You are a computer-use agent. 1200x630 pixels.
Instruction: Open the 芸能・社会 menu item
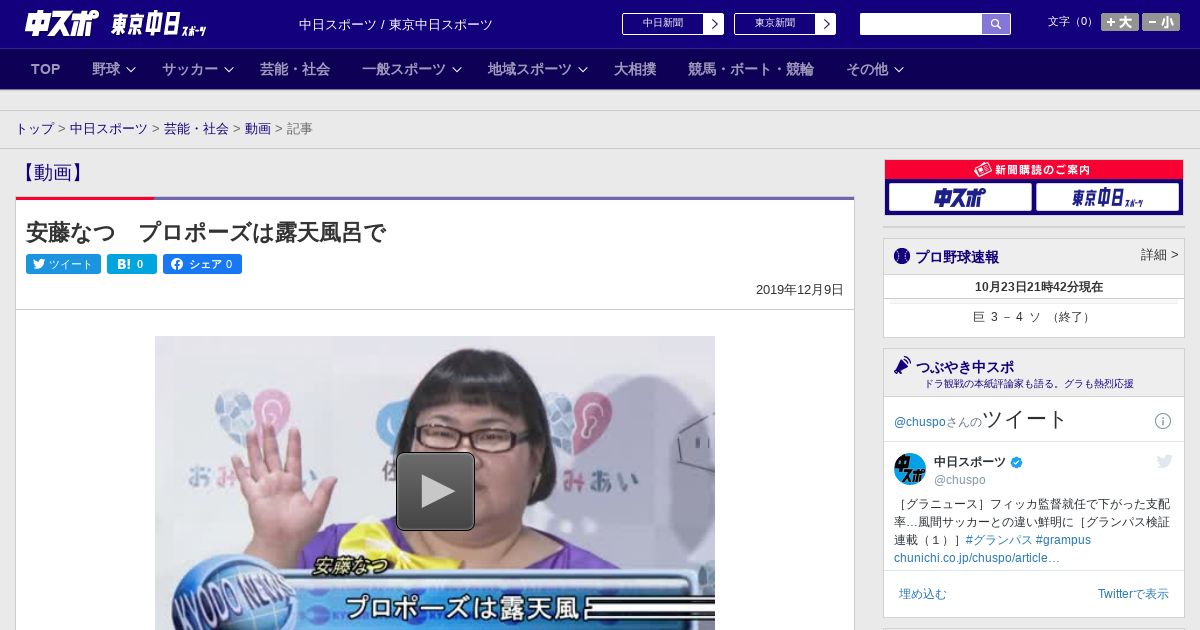[x=295, y=69]
